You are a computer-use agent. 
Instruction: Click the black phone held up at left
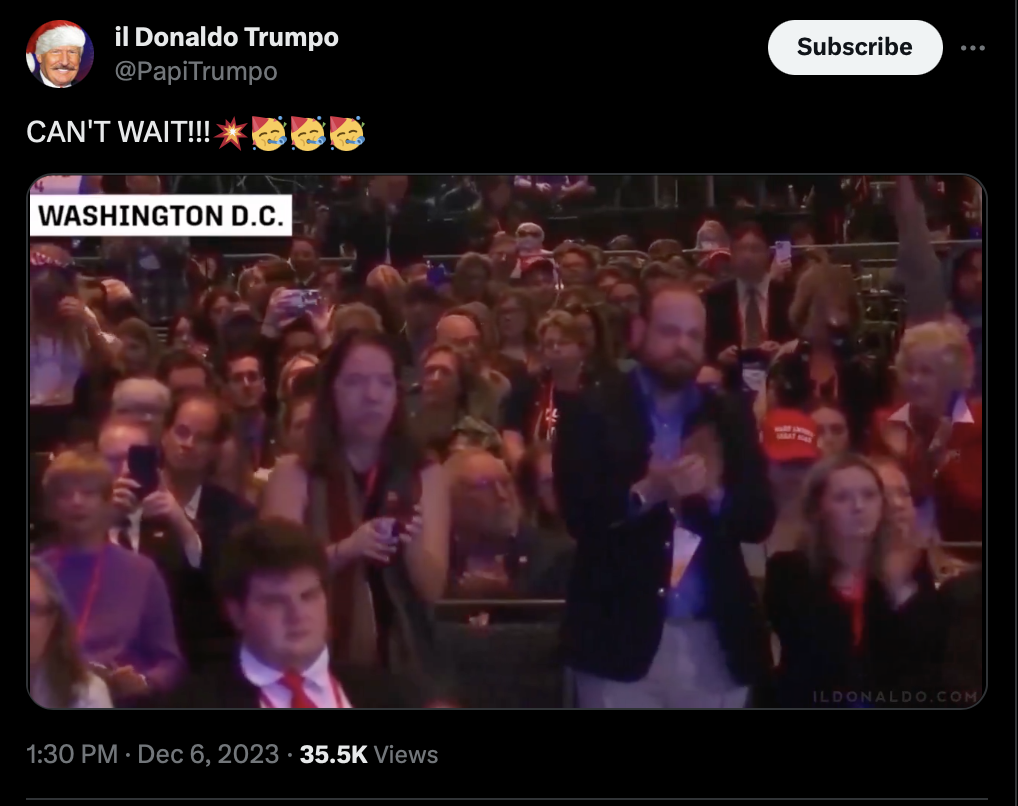[x=142, y=468]
